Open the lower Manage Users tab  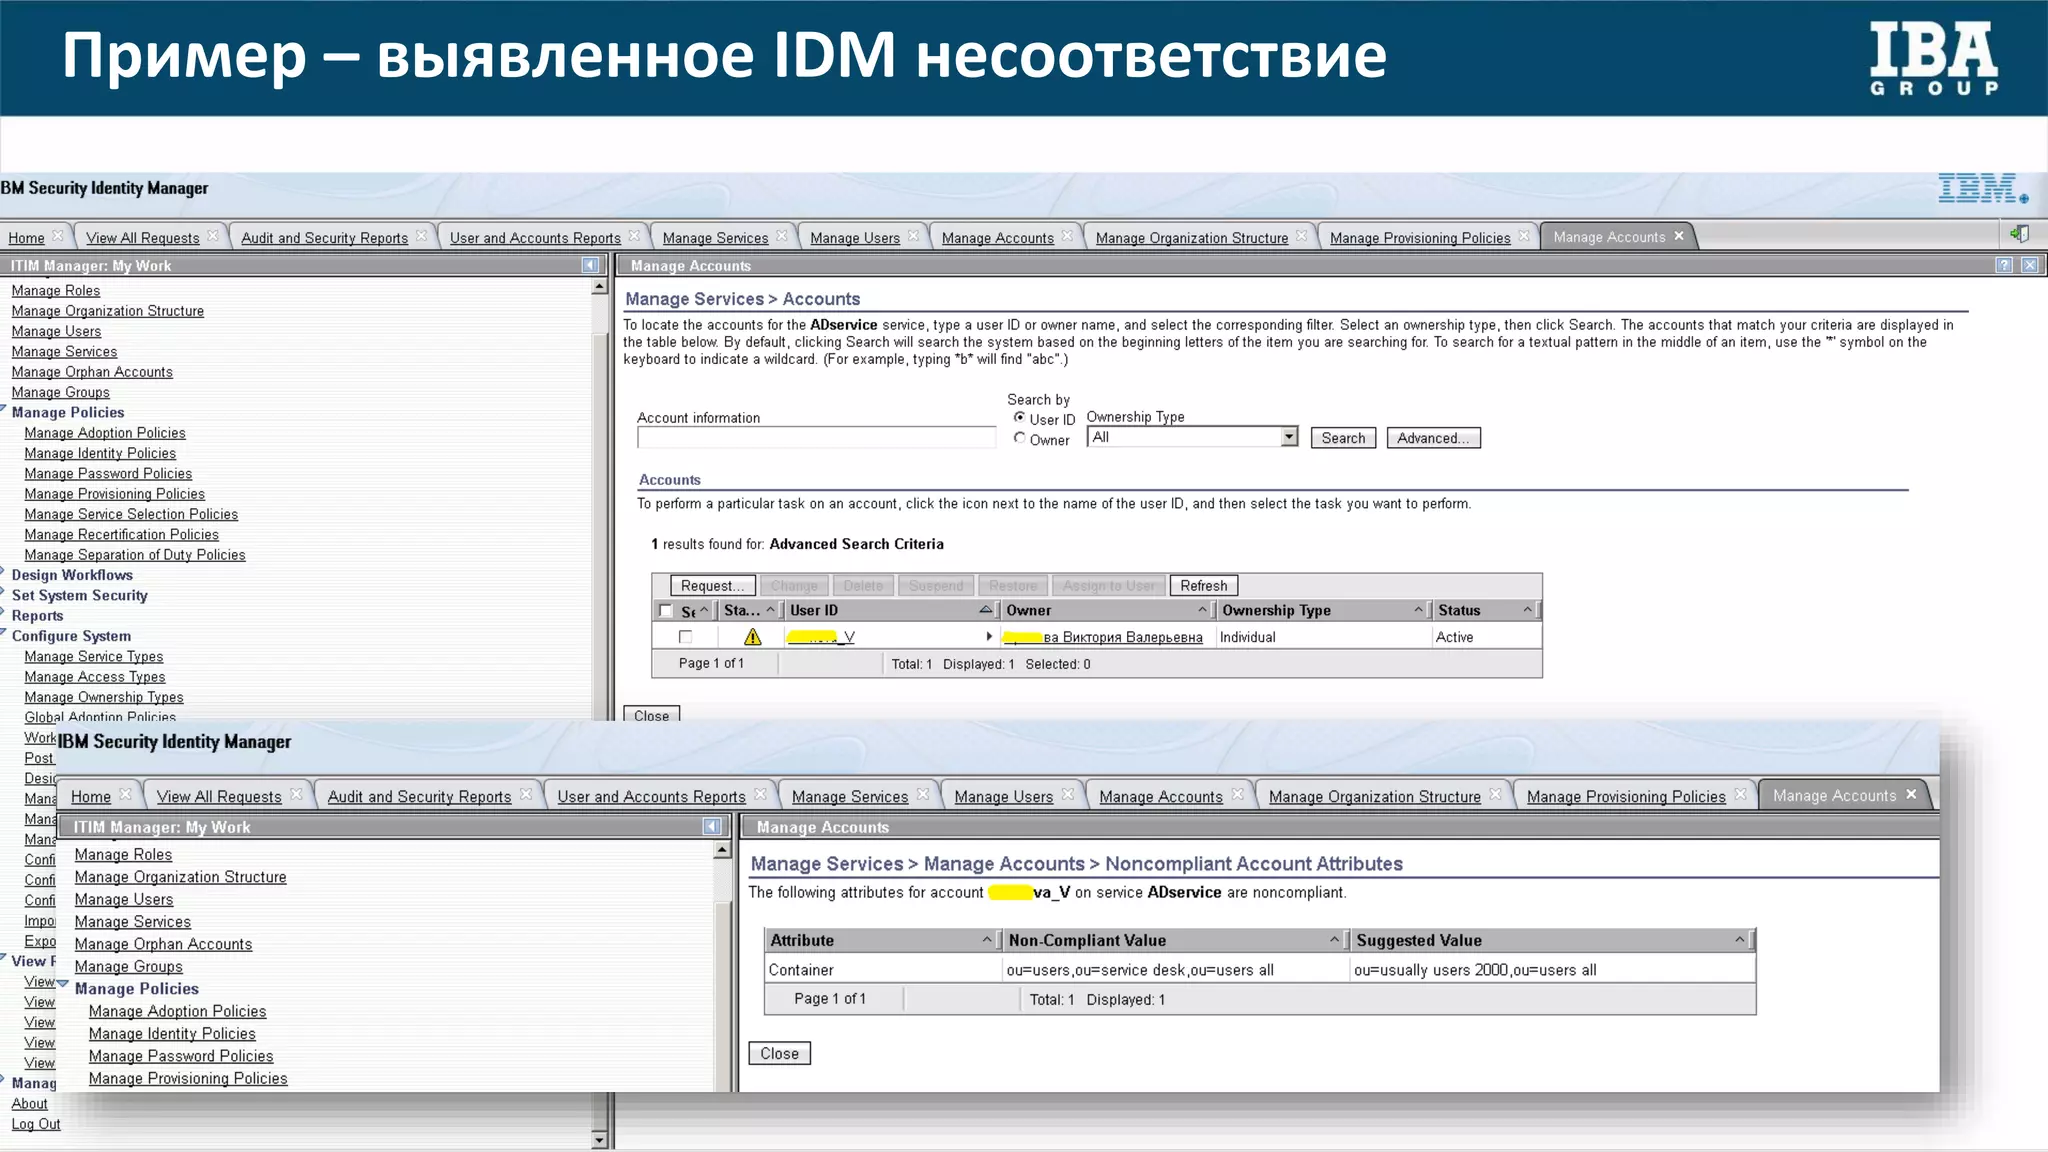(x=1003, y=797)
